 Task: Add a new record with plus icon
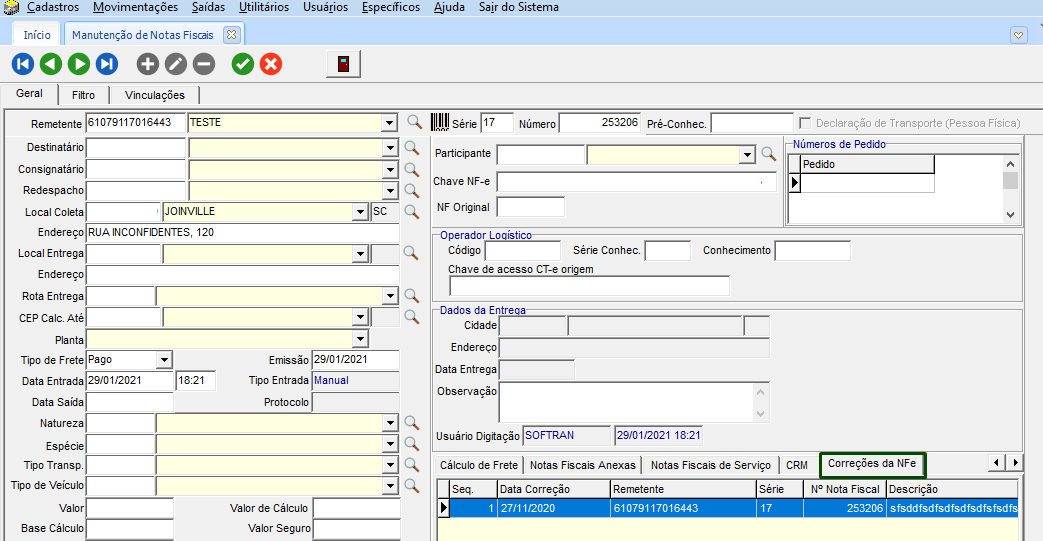click(x=147, y=64)
